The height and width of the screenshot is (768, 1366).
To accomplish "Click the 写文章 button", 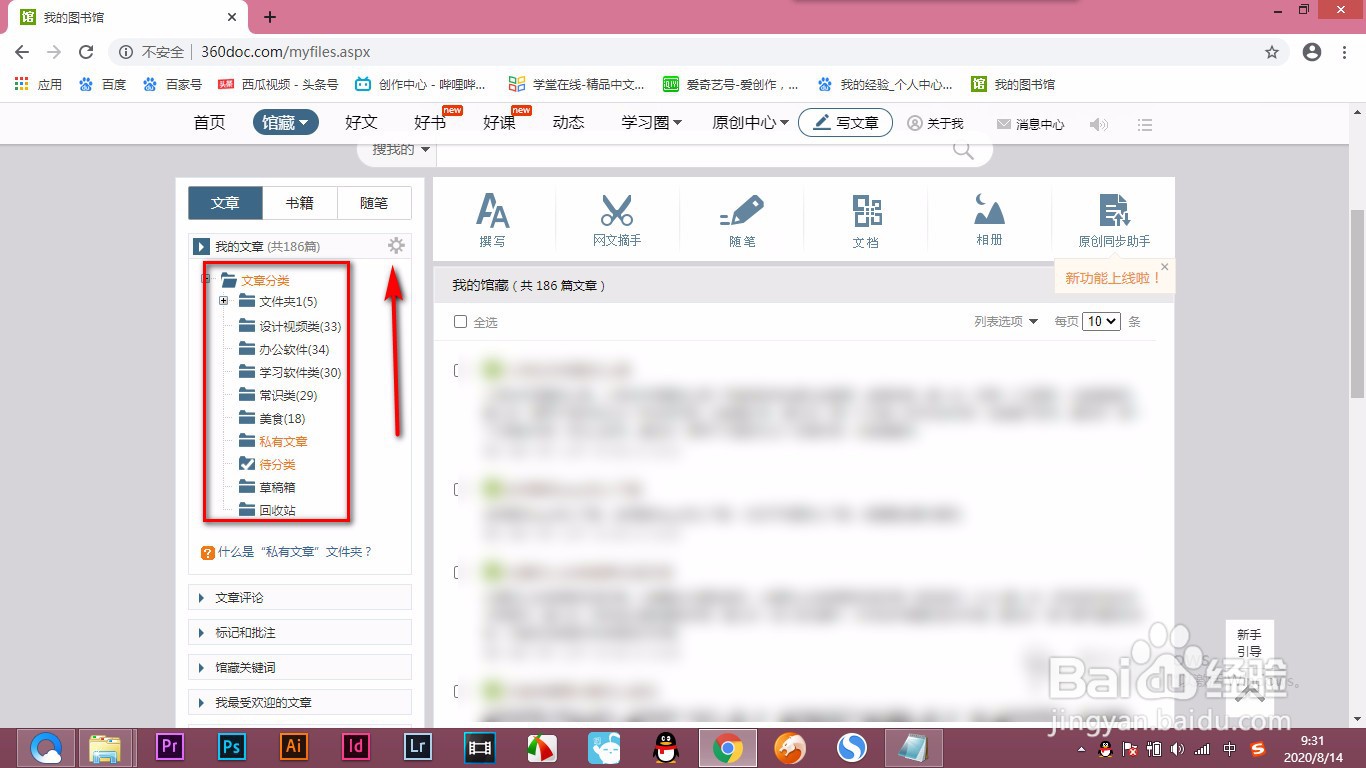I will 845,121.
